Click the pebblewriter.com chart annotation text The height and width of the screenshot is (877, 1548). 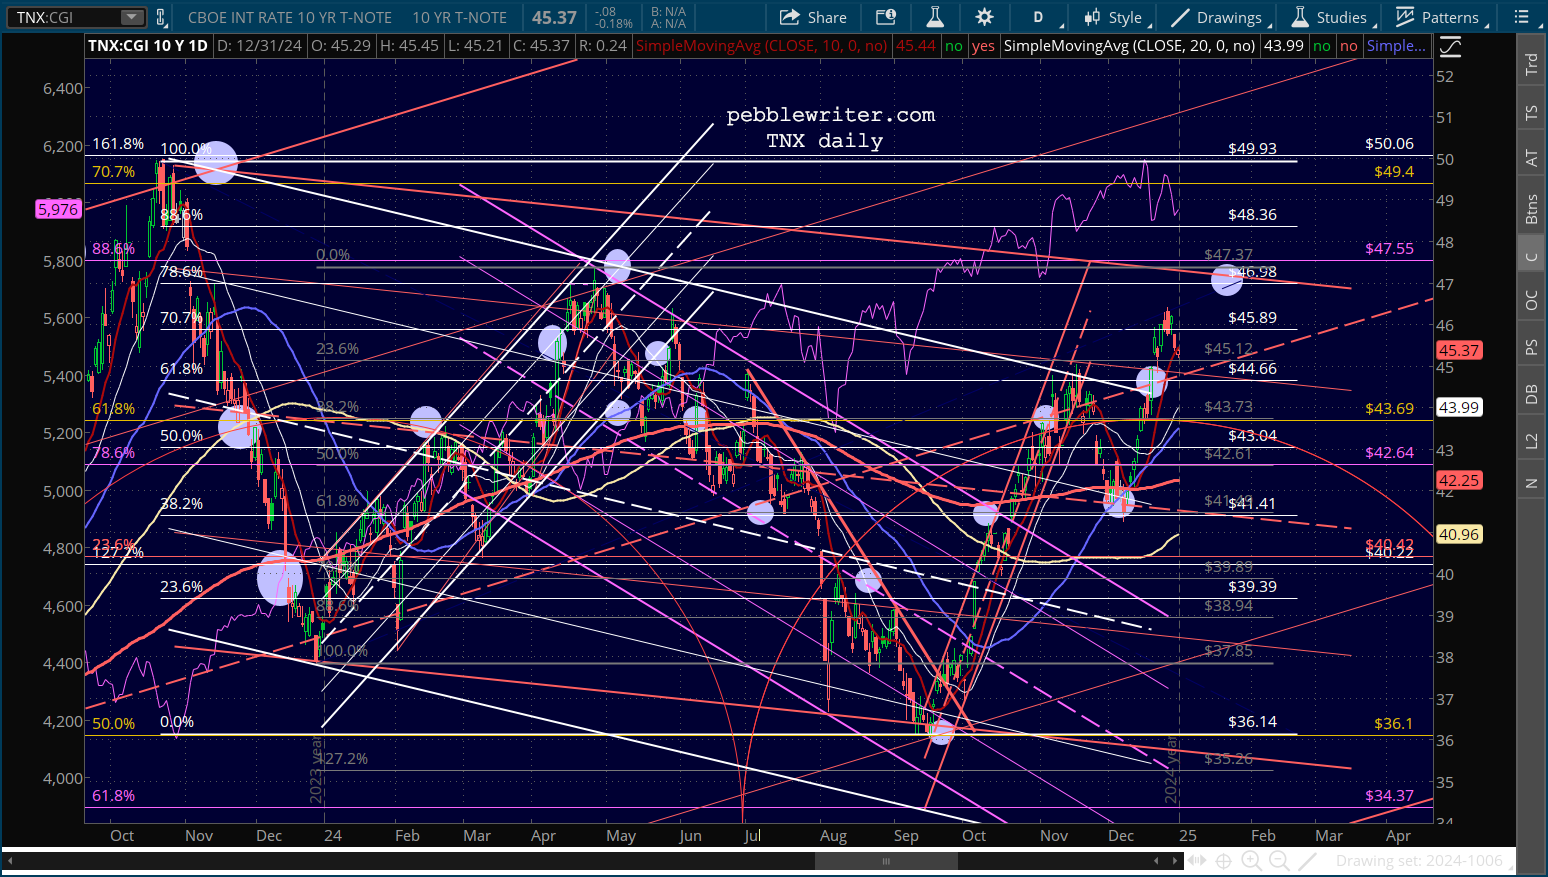point(831,115)
